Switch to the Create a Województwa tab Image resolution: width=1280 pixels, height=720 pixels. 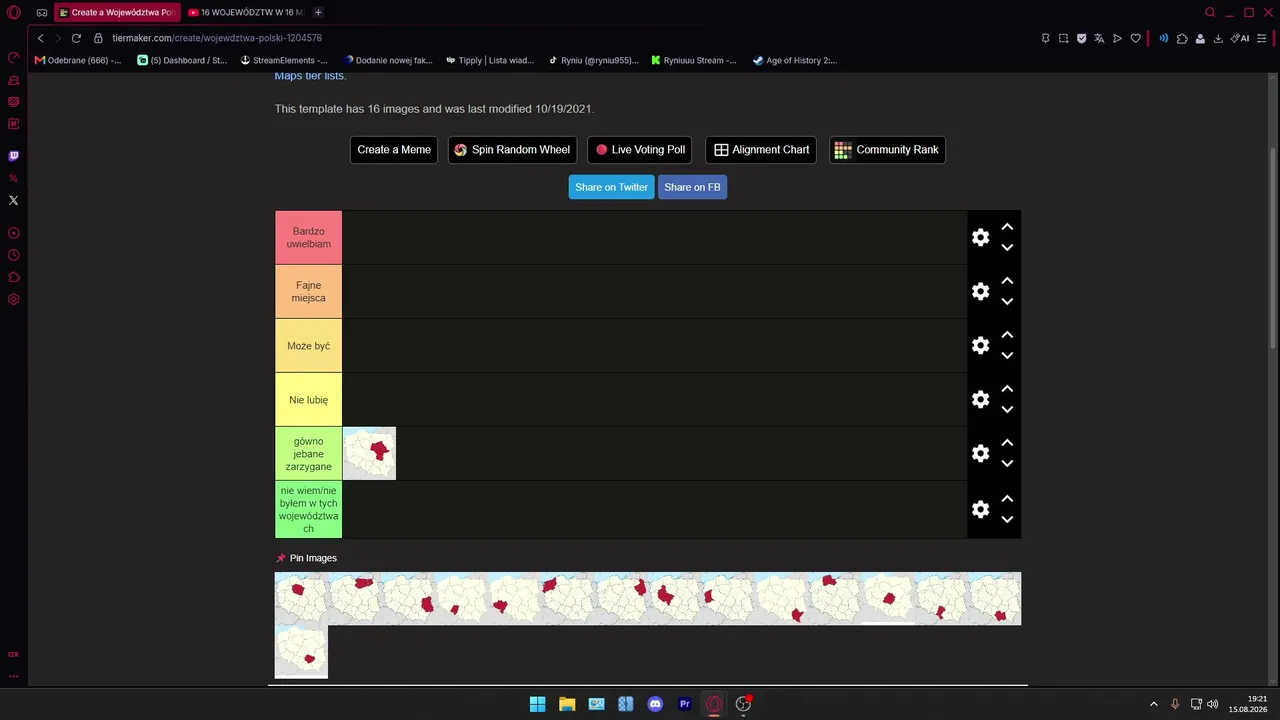pyautogui.click(x=117, y=12)
